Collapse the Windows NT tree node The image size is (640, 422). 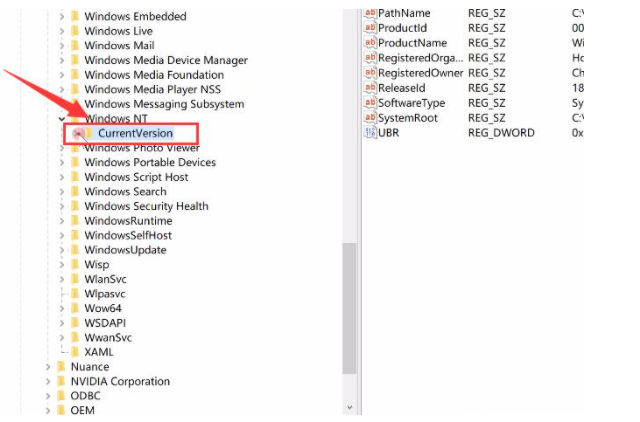coord(62,119)
